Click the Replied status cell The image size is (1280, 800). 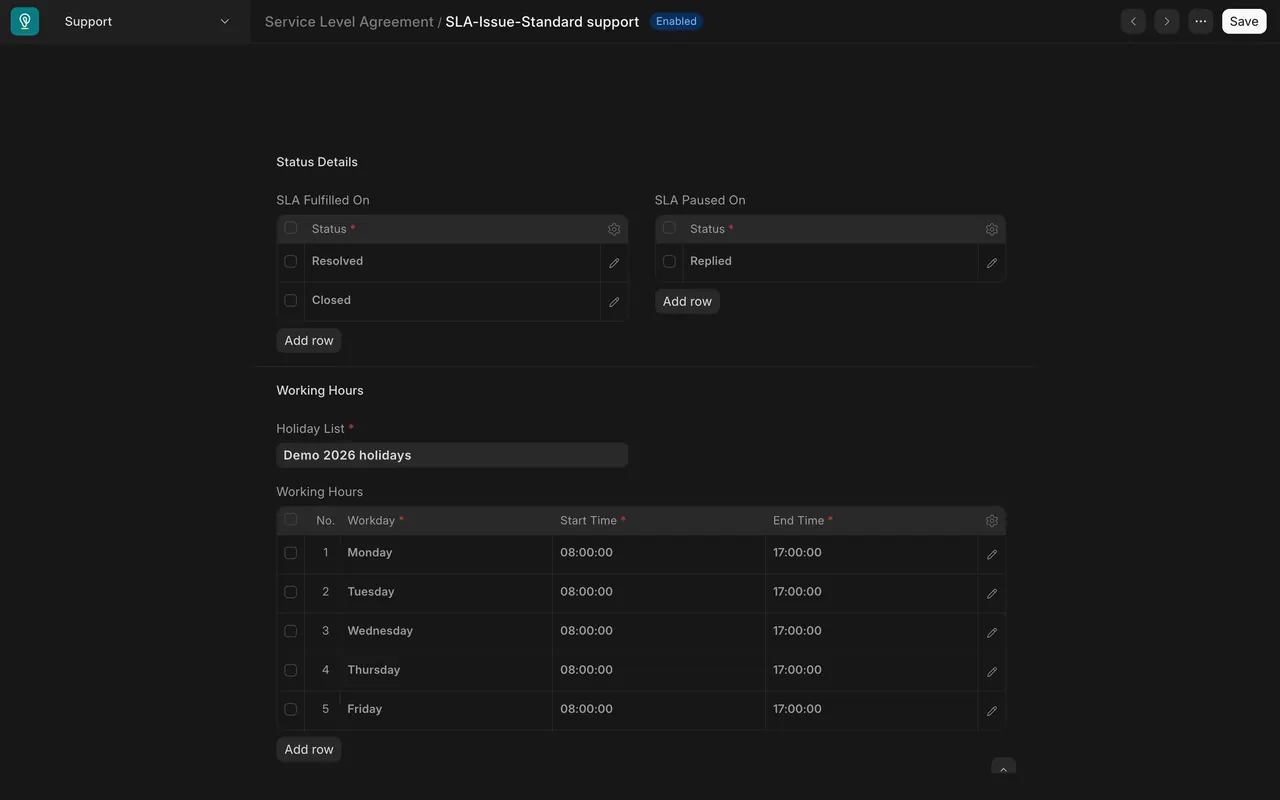[830, 261]
